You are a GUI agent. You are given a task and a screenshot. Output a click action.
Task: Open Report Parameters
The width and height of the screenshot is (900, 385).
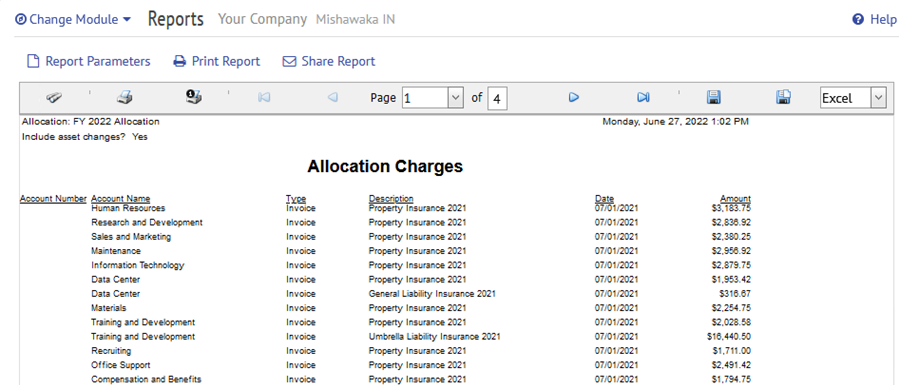(x=89, y=61)
